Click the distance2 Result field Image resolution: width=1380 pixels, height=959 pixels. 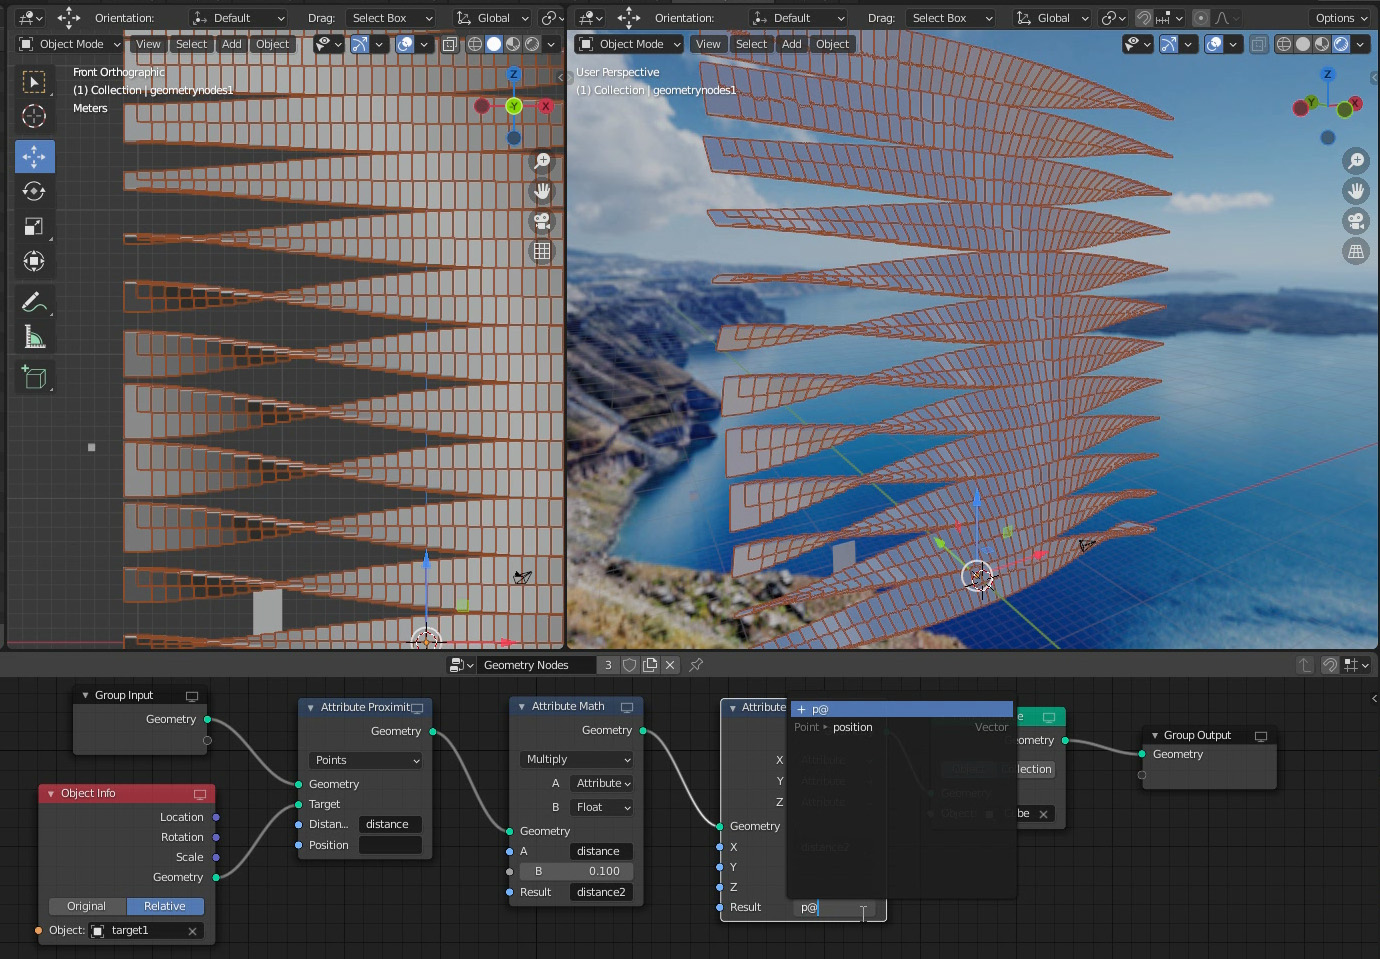coord(600,892)
